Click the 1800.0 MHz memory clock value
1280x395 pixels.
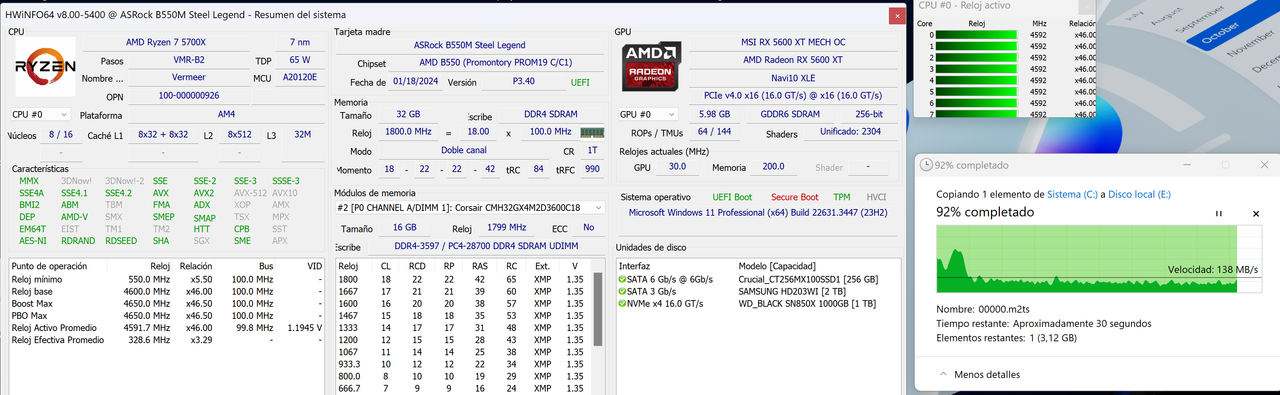click(x=408, y=132)
